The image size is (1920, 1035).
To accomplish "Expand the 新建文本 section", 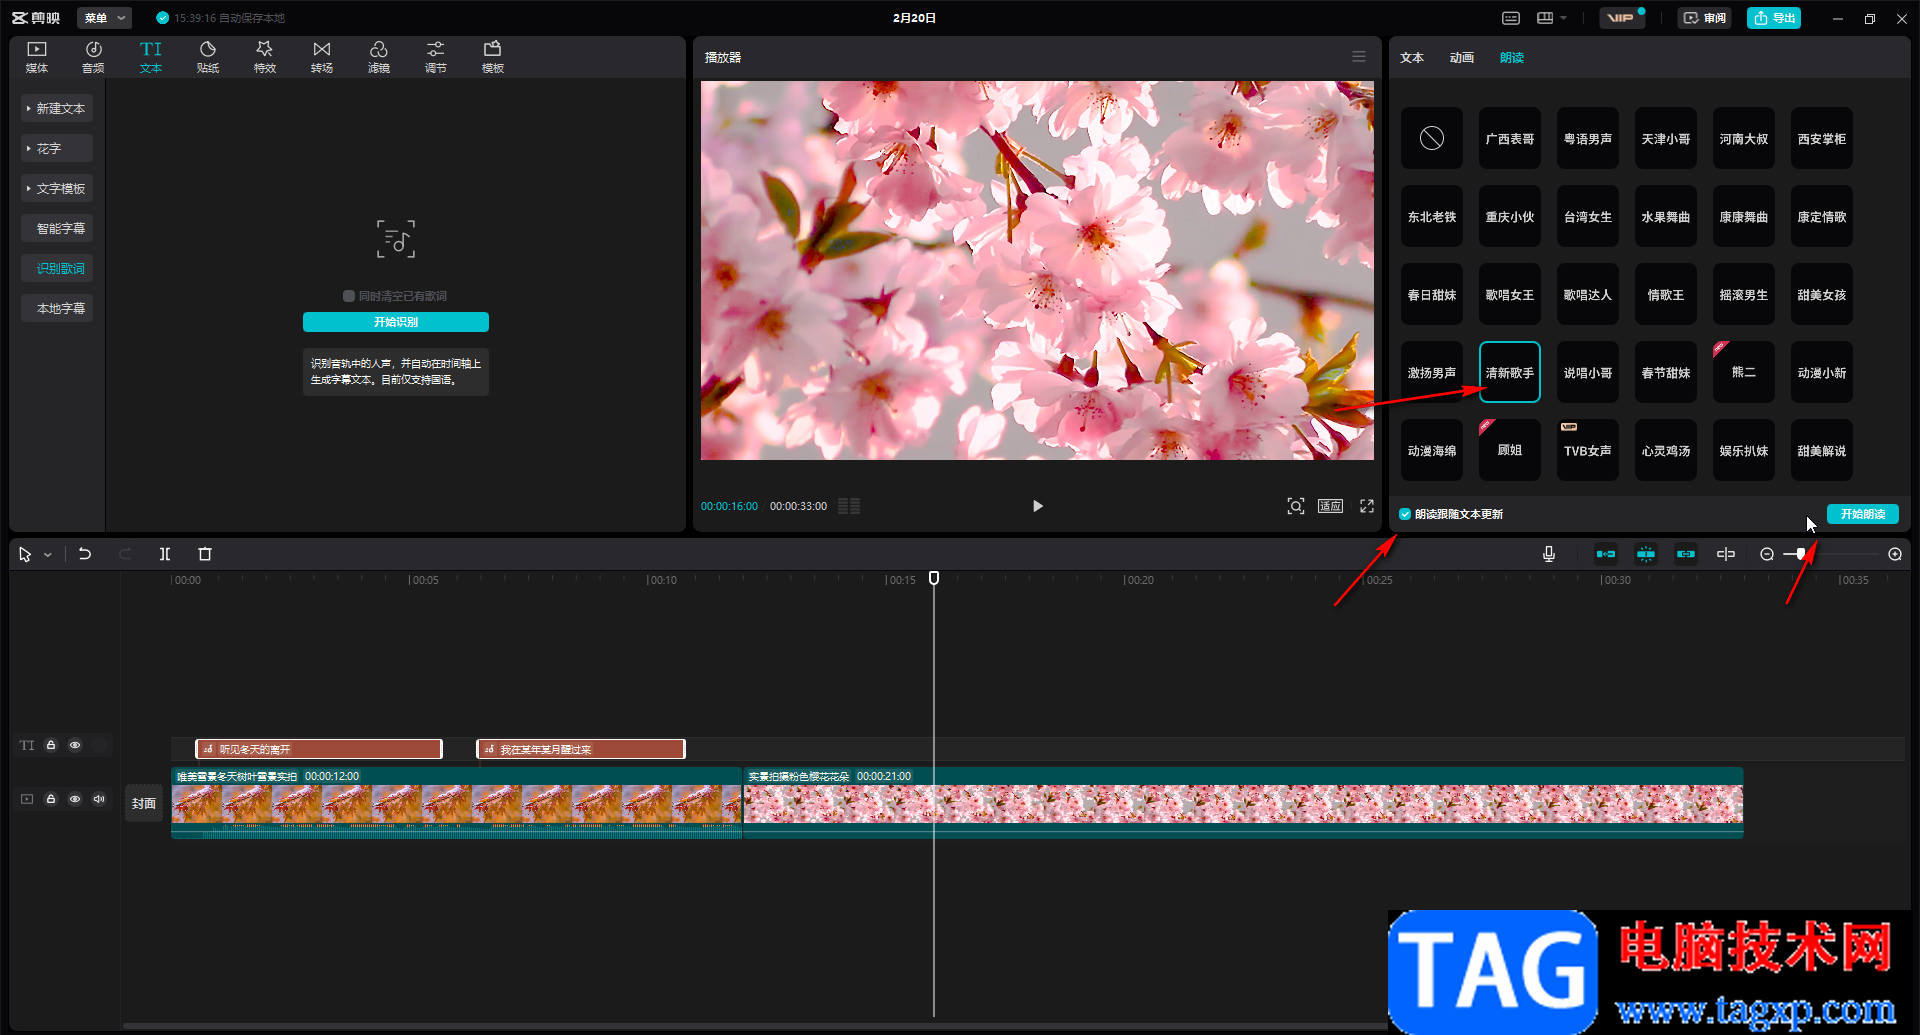I will 57,108.
